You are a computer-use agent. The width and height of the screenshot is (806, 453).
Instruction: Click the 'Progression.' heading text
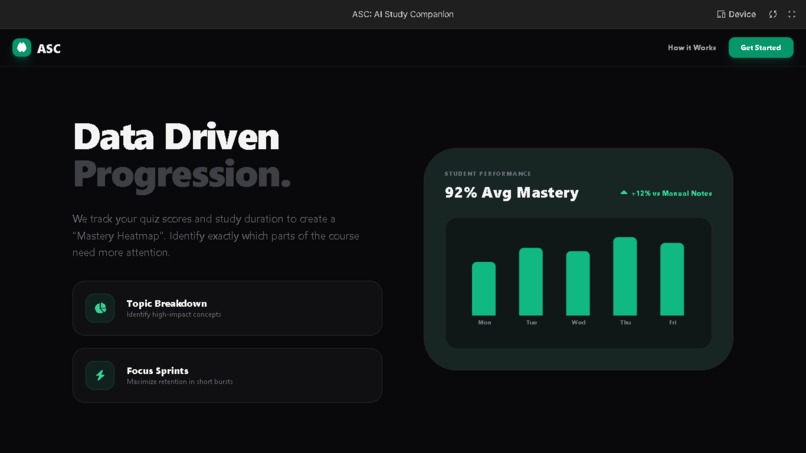point(182,175)
